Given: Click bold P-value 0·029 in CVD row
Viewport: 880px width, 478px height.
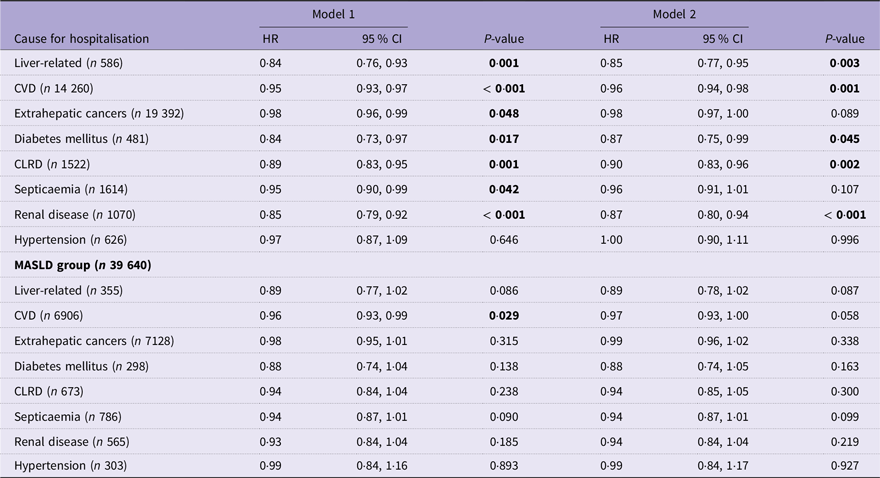Looking at the screenshot, I should 504,315.
